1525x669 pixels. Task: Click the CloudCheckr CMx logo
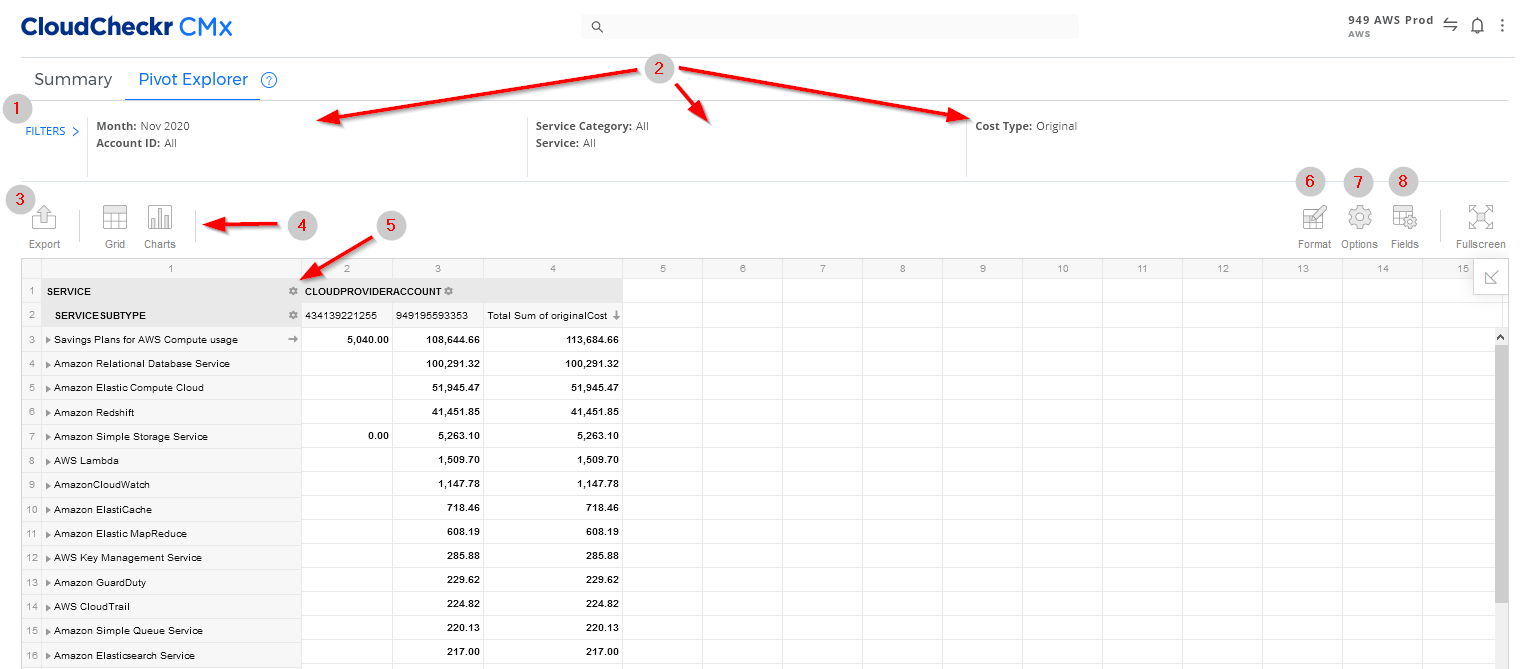tap(126, 27)
